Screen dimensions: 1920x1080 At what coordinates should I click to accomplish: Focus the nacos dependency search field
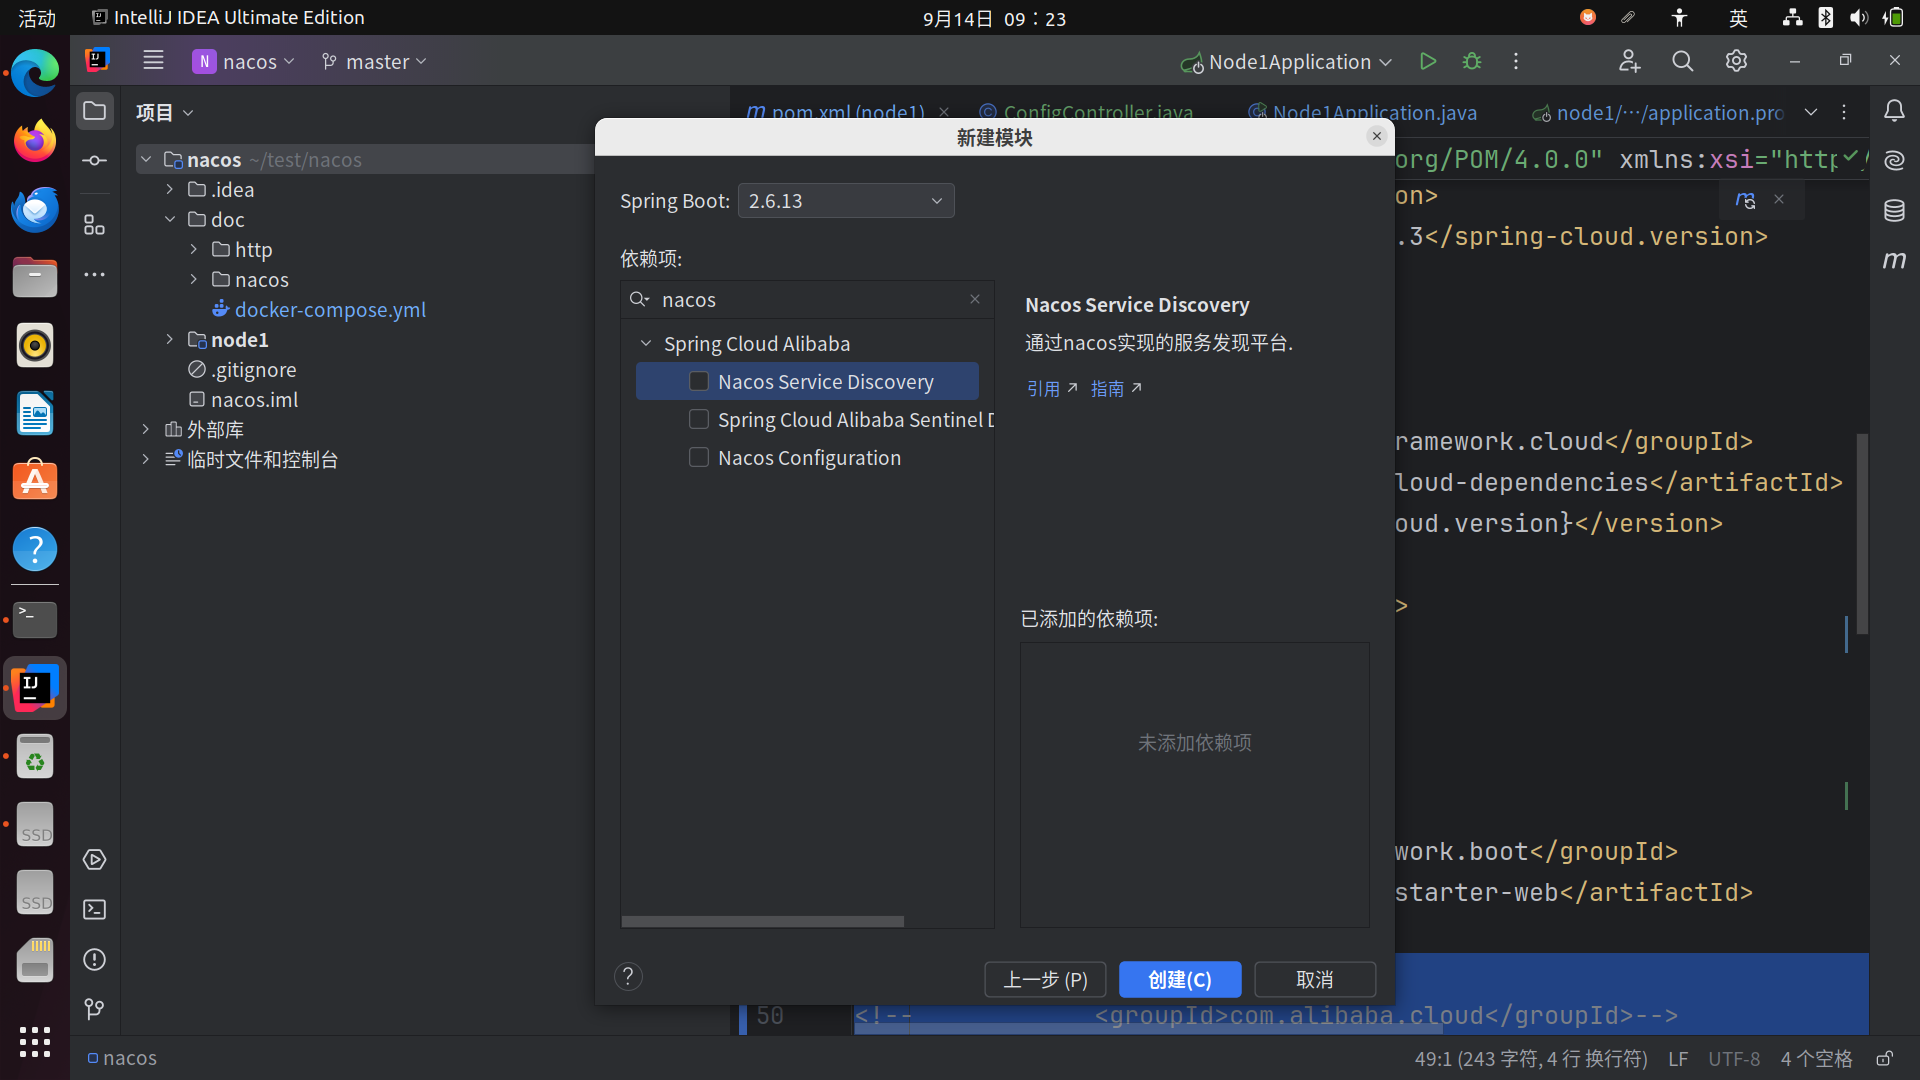[808, 299]
